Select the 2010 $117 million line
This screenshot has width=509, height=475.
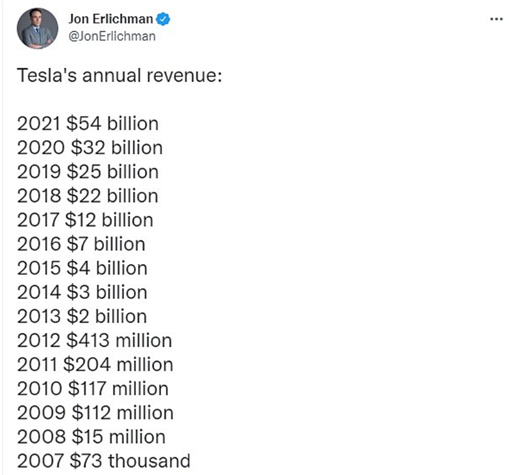(93, 389)
